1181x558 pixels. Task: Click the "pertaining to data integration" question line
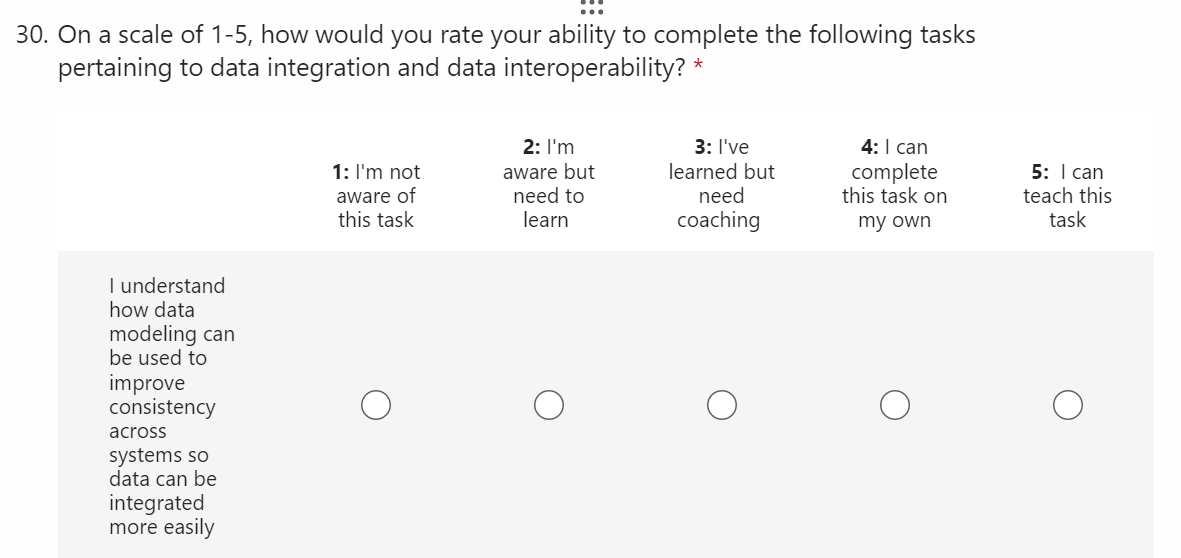click(x=370, y=68)
